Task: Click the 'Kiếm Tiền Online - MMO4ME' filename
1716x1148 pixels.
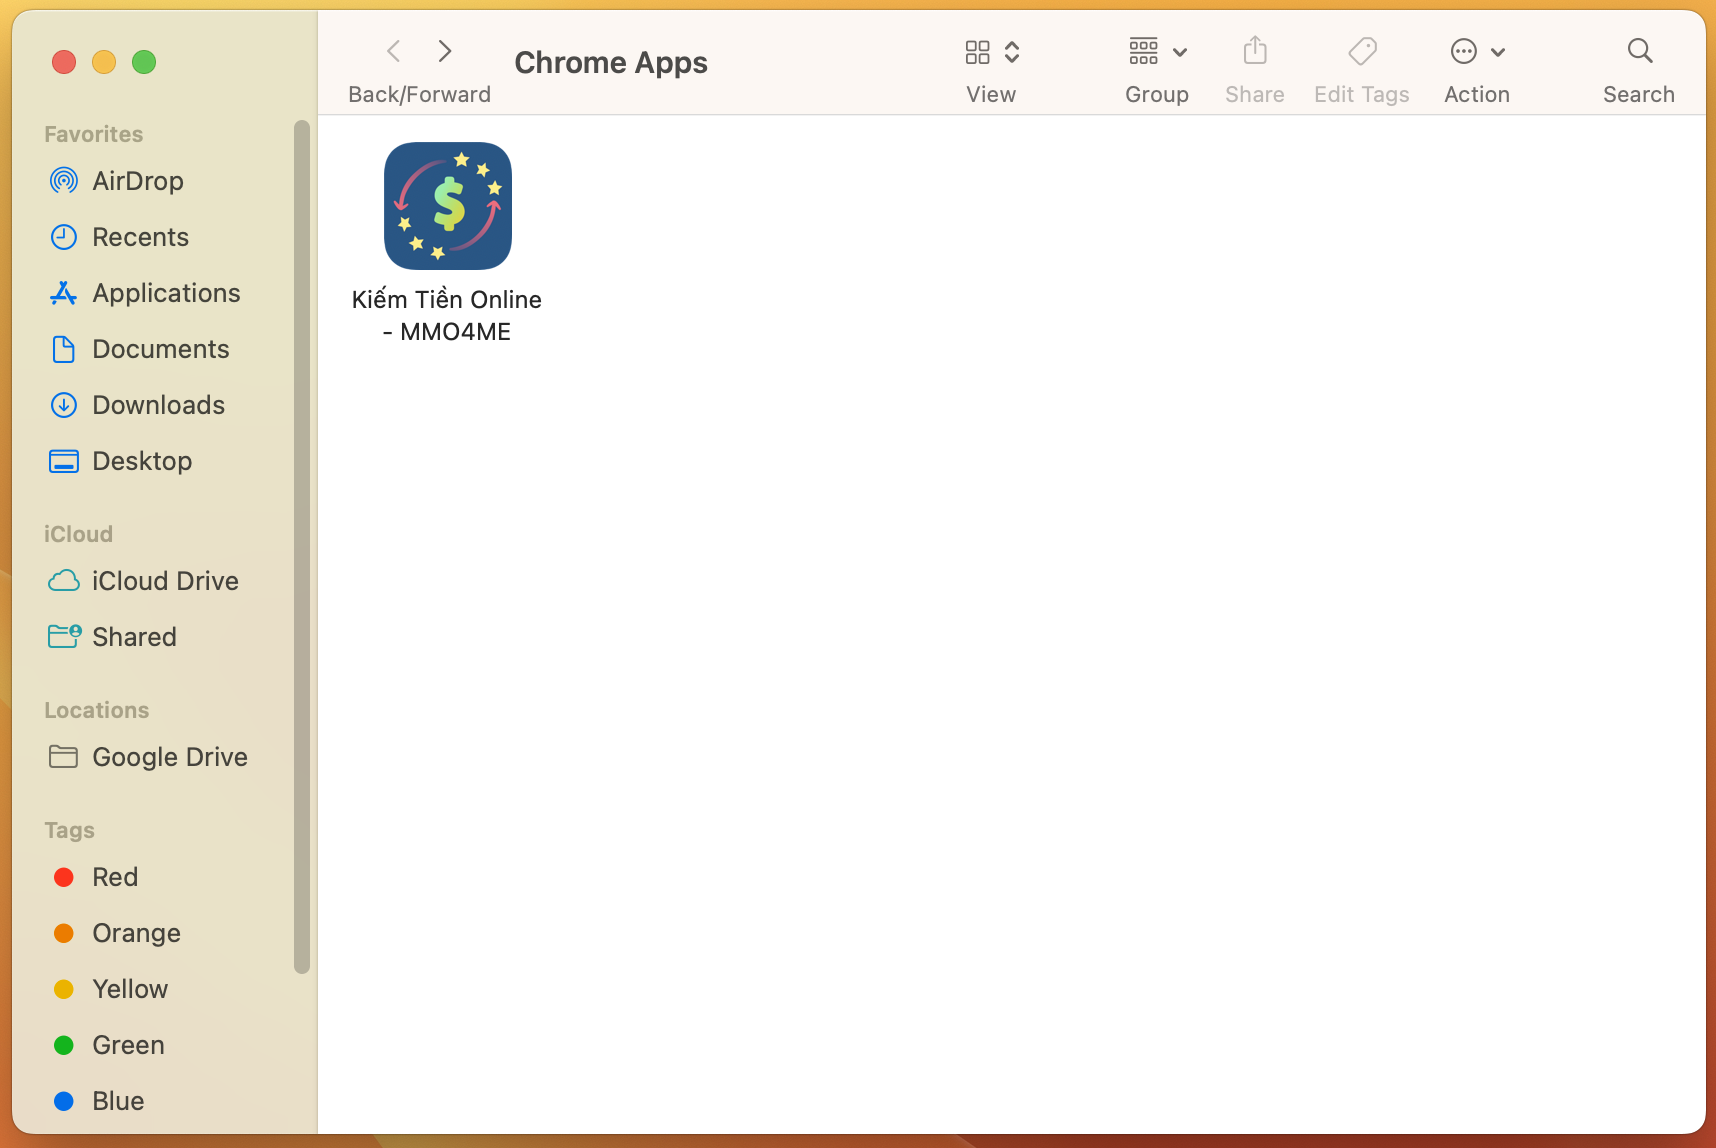Action: (447, 316)
